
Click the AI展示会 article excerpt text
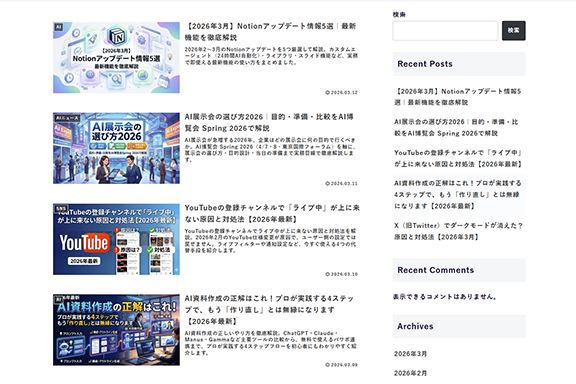coord(270,150)
